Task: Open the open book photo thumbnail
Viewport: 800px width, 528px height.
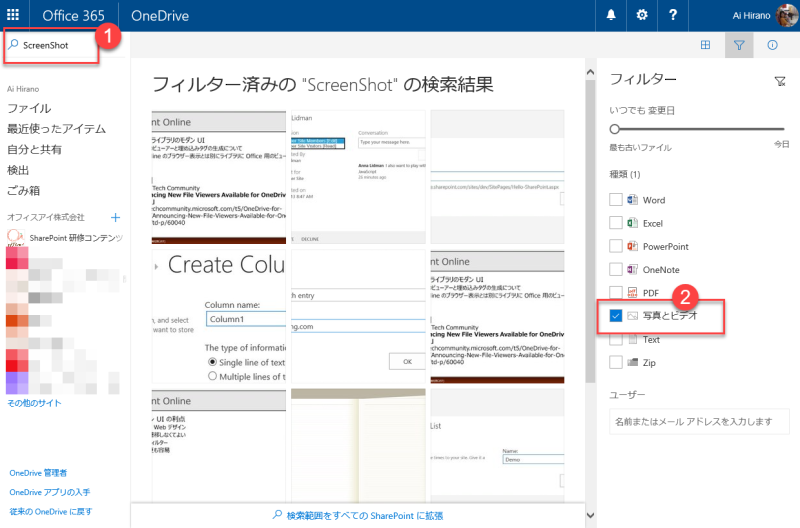Action: (358, 446)
